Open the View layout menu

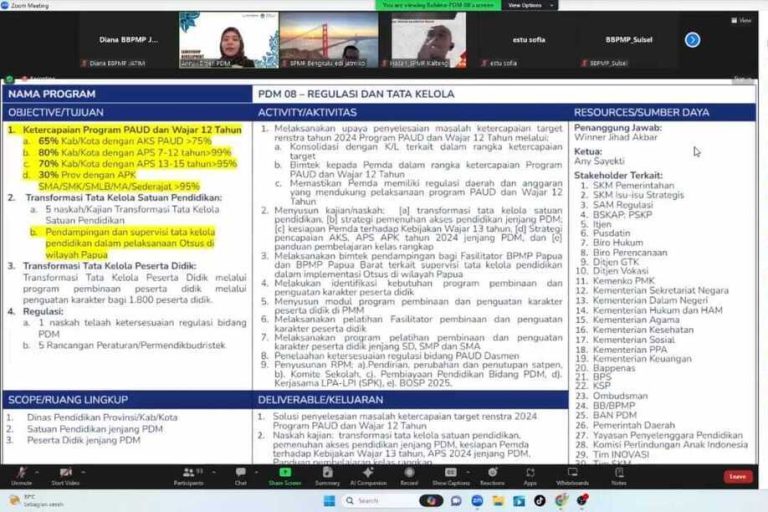point(743,20)
